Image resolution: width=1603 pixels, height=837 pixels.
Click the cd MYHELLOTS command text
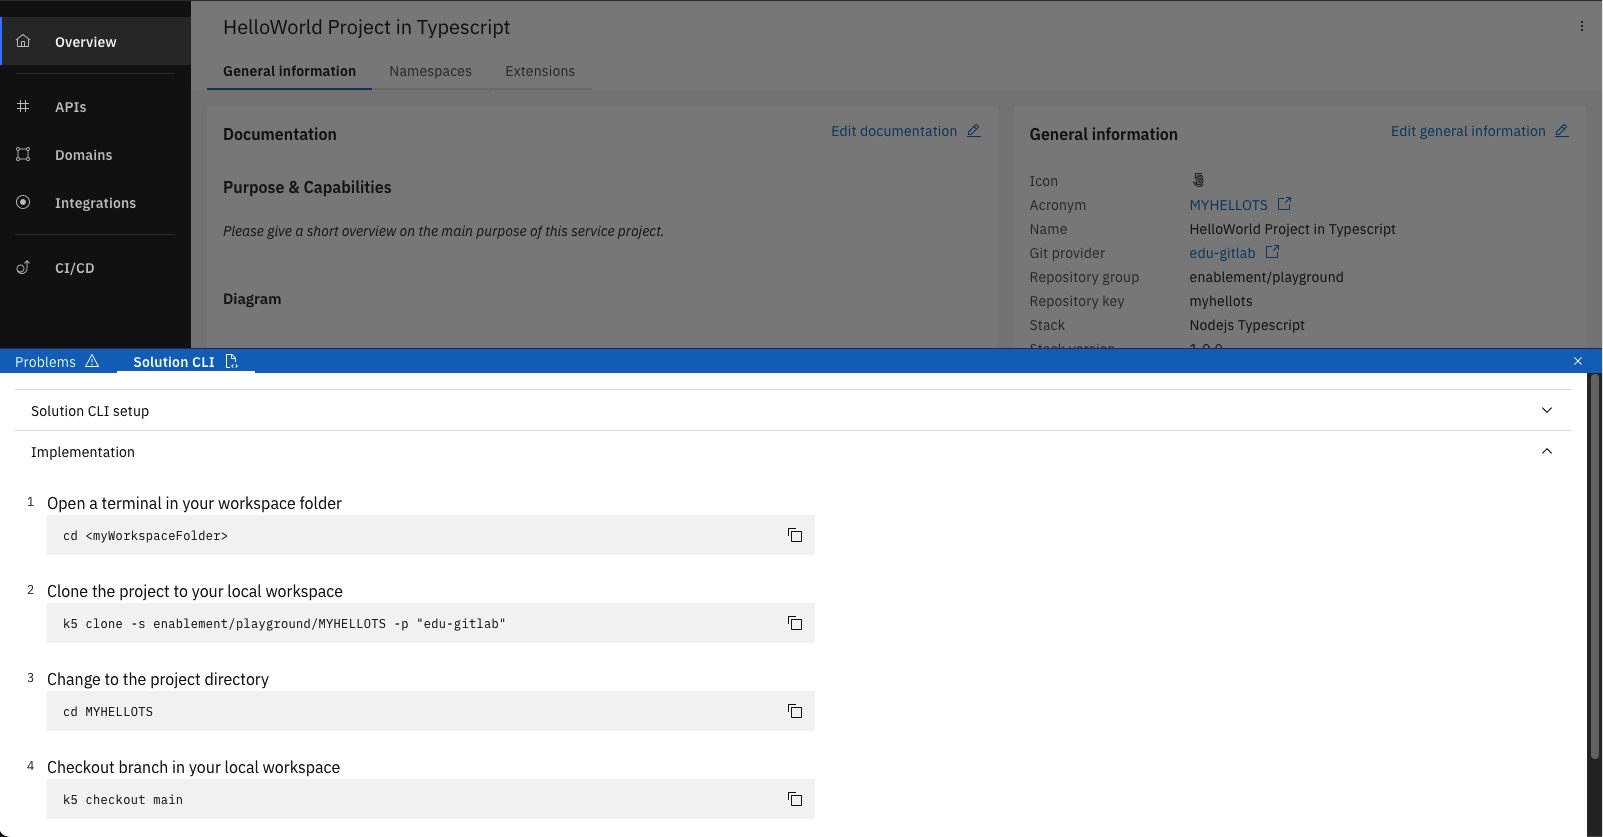(x=108, y=711)
